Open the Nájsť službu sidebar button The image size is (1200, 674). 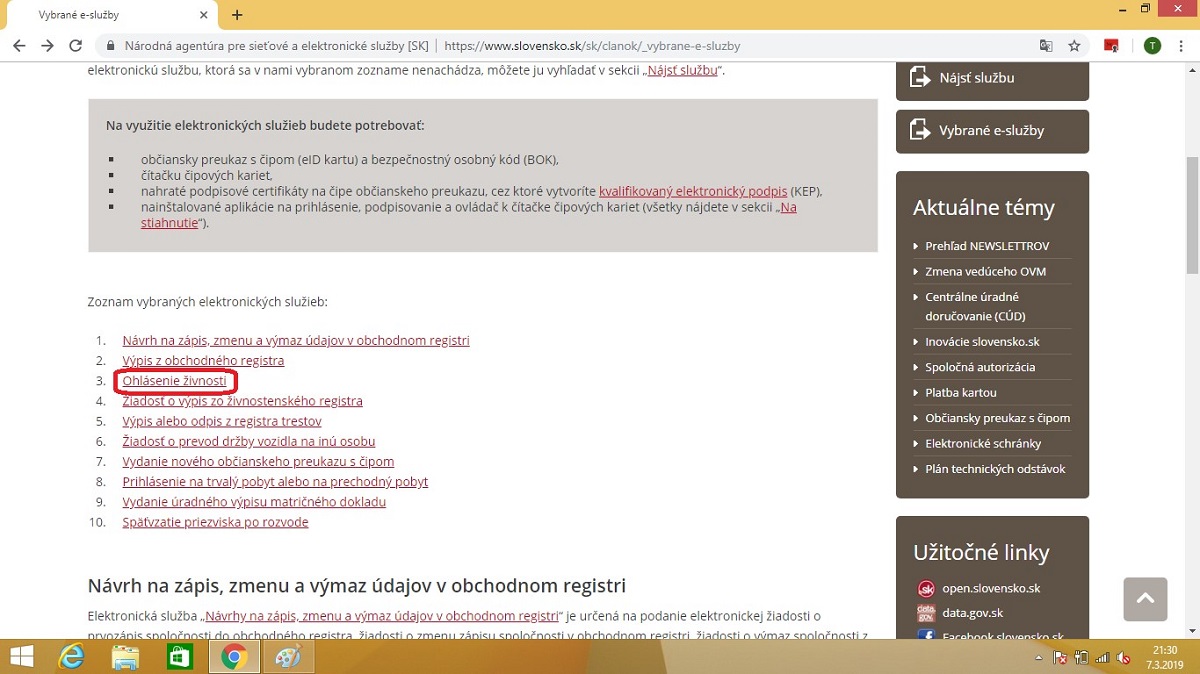point(992,78)
